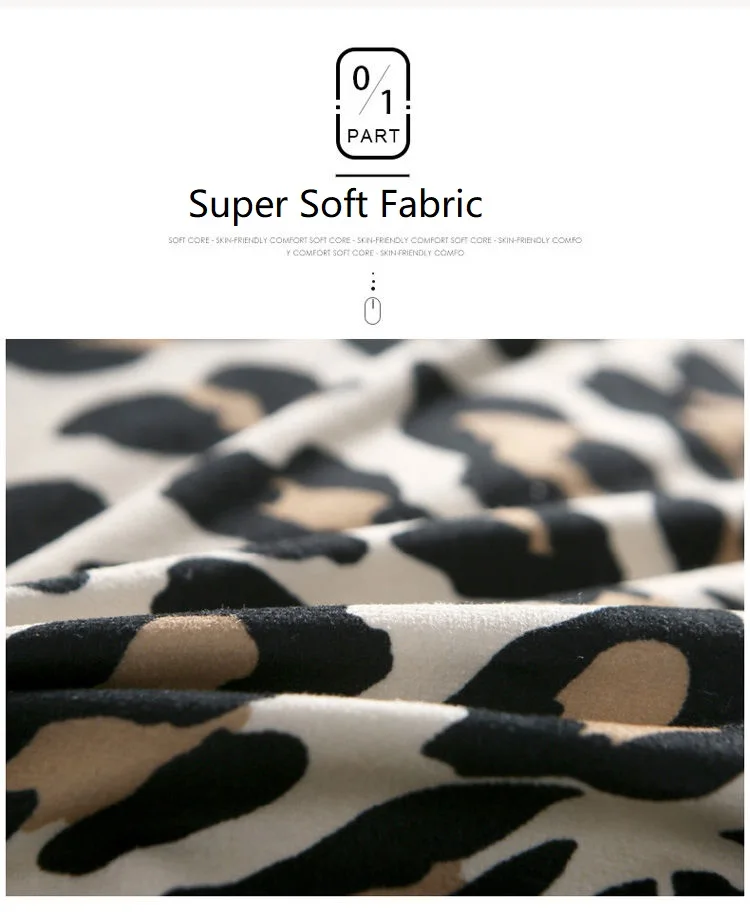Click the 01 PART badge icon
750x921 pixels.
coord(372,103)
